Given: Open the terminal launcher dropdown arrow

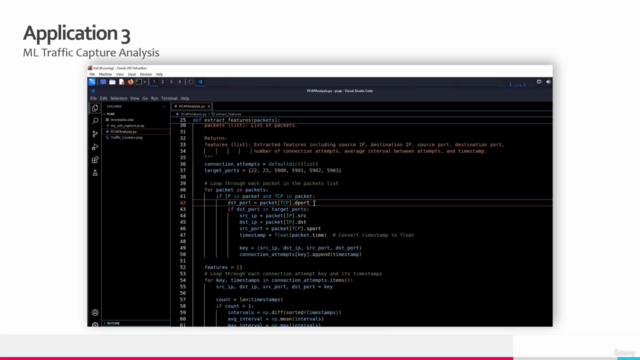Looking at the screenshot, I should [145, 82].
